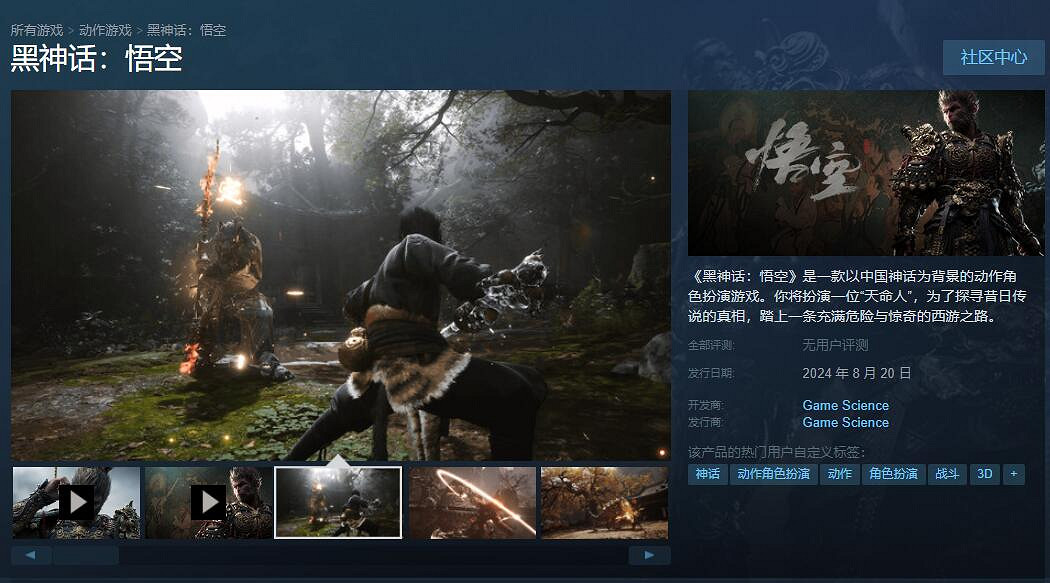Click the right carousel navigation arrow
The height and width of the screenshot is (583, 1050).
[x=649, y=554]
